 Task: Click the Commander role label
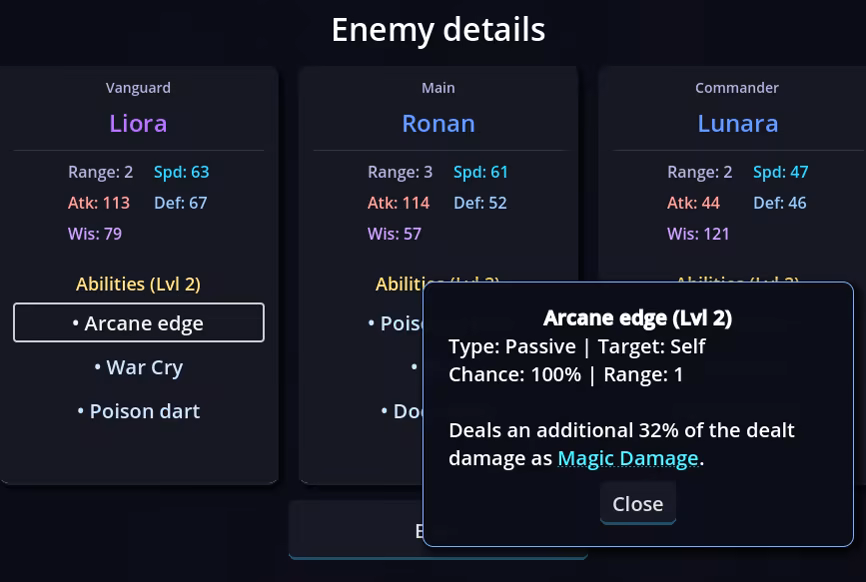pos(737,88)
